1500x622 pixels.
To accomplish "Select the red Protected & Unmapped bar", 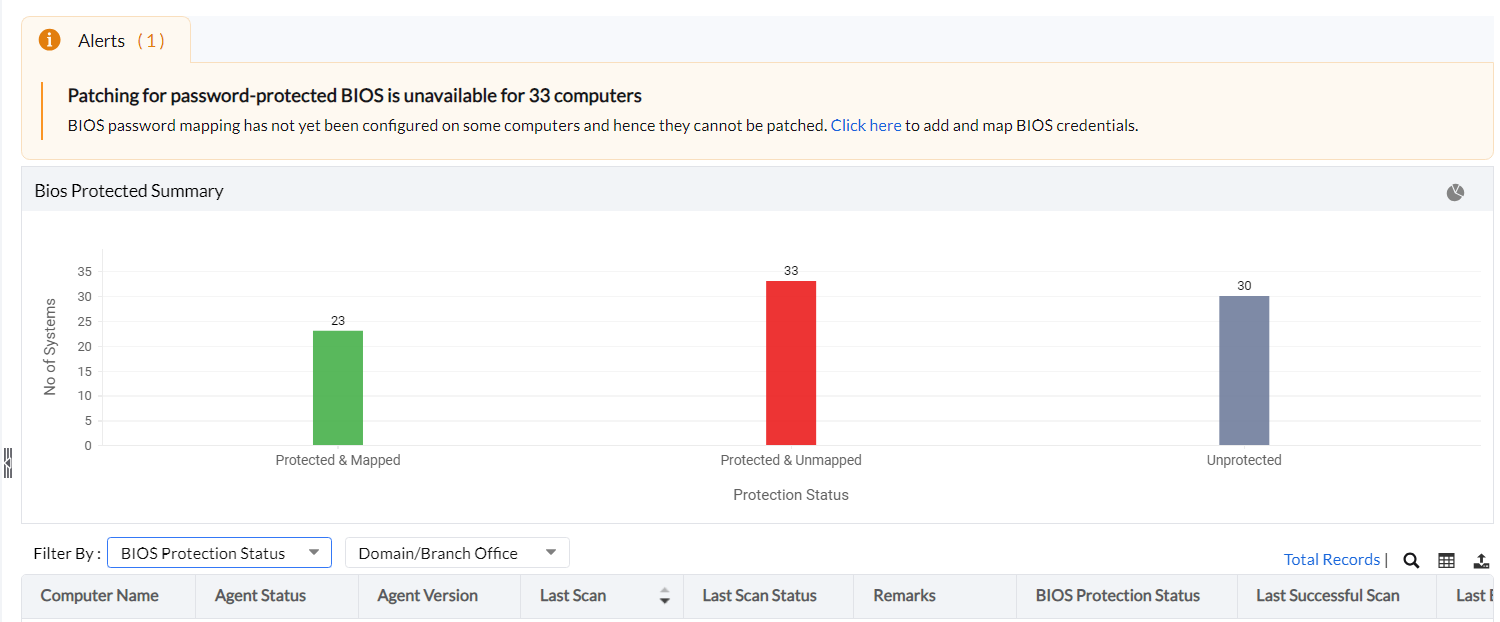I will (x=791, y=363).
